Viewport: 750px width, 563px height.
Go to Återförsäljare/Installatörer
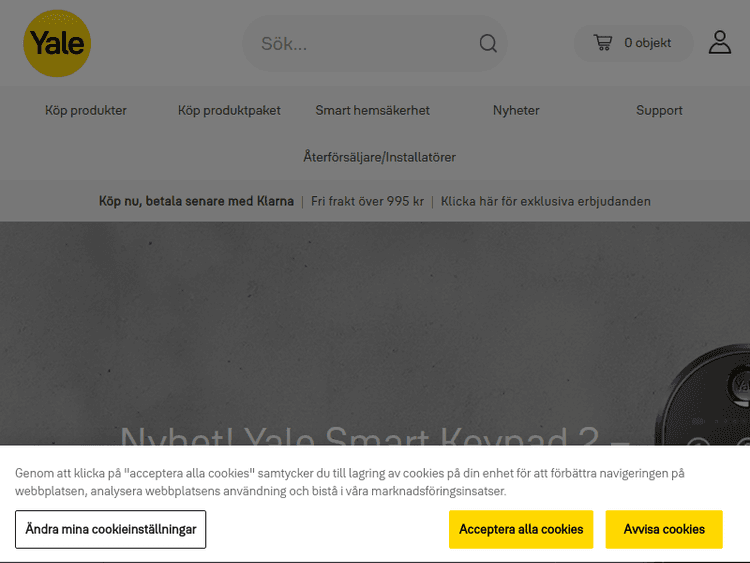coord(379,157)
